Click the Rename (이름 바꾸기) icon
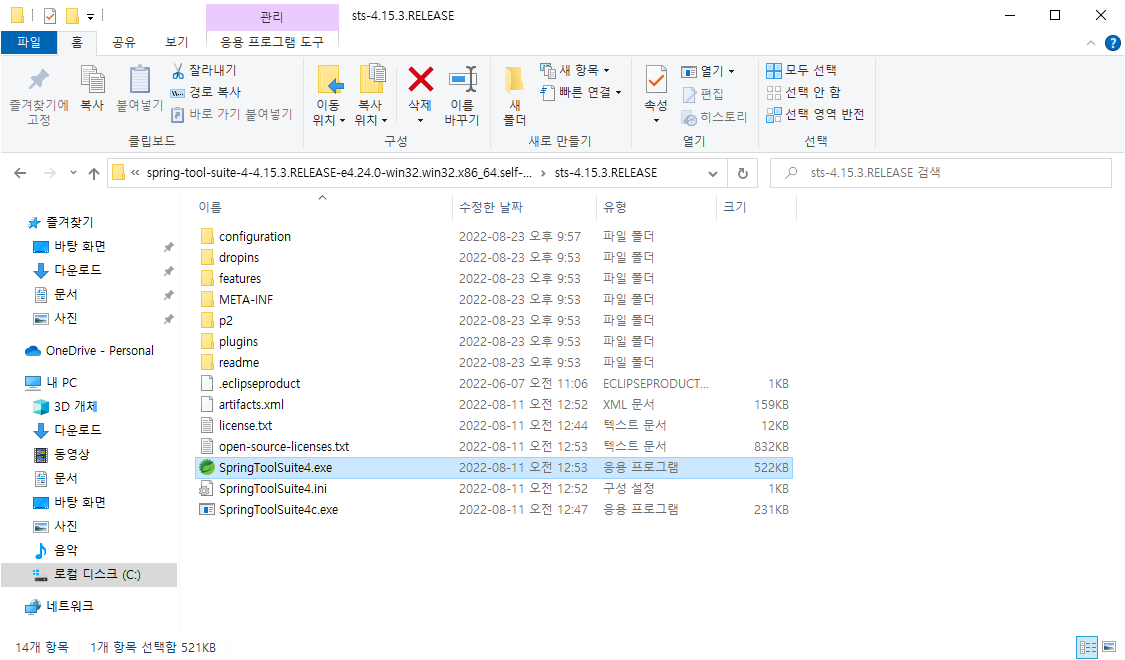 pyautogui.click(x=462, y=81)
